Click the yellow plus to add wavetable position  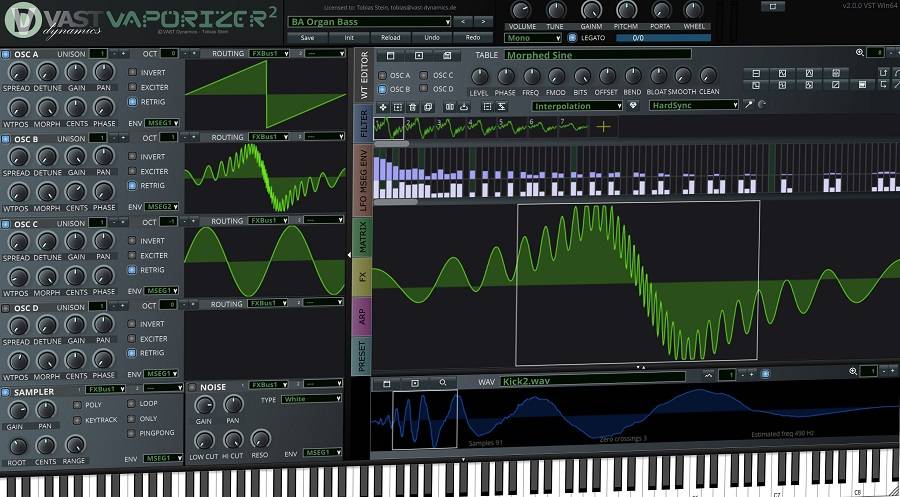click(x=603, y=127)
